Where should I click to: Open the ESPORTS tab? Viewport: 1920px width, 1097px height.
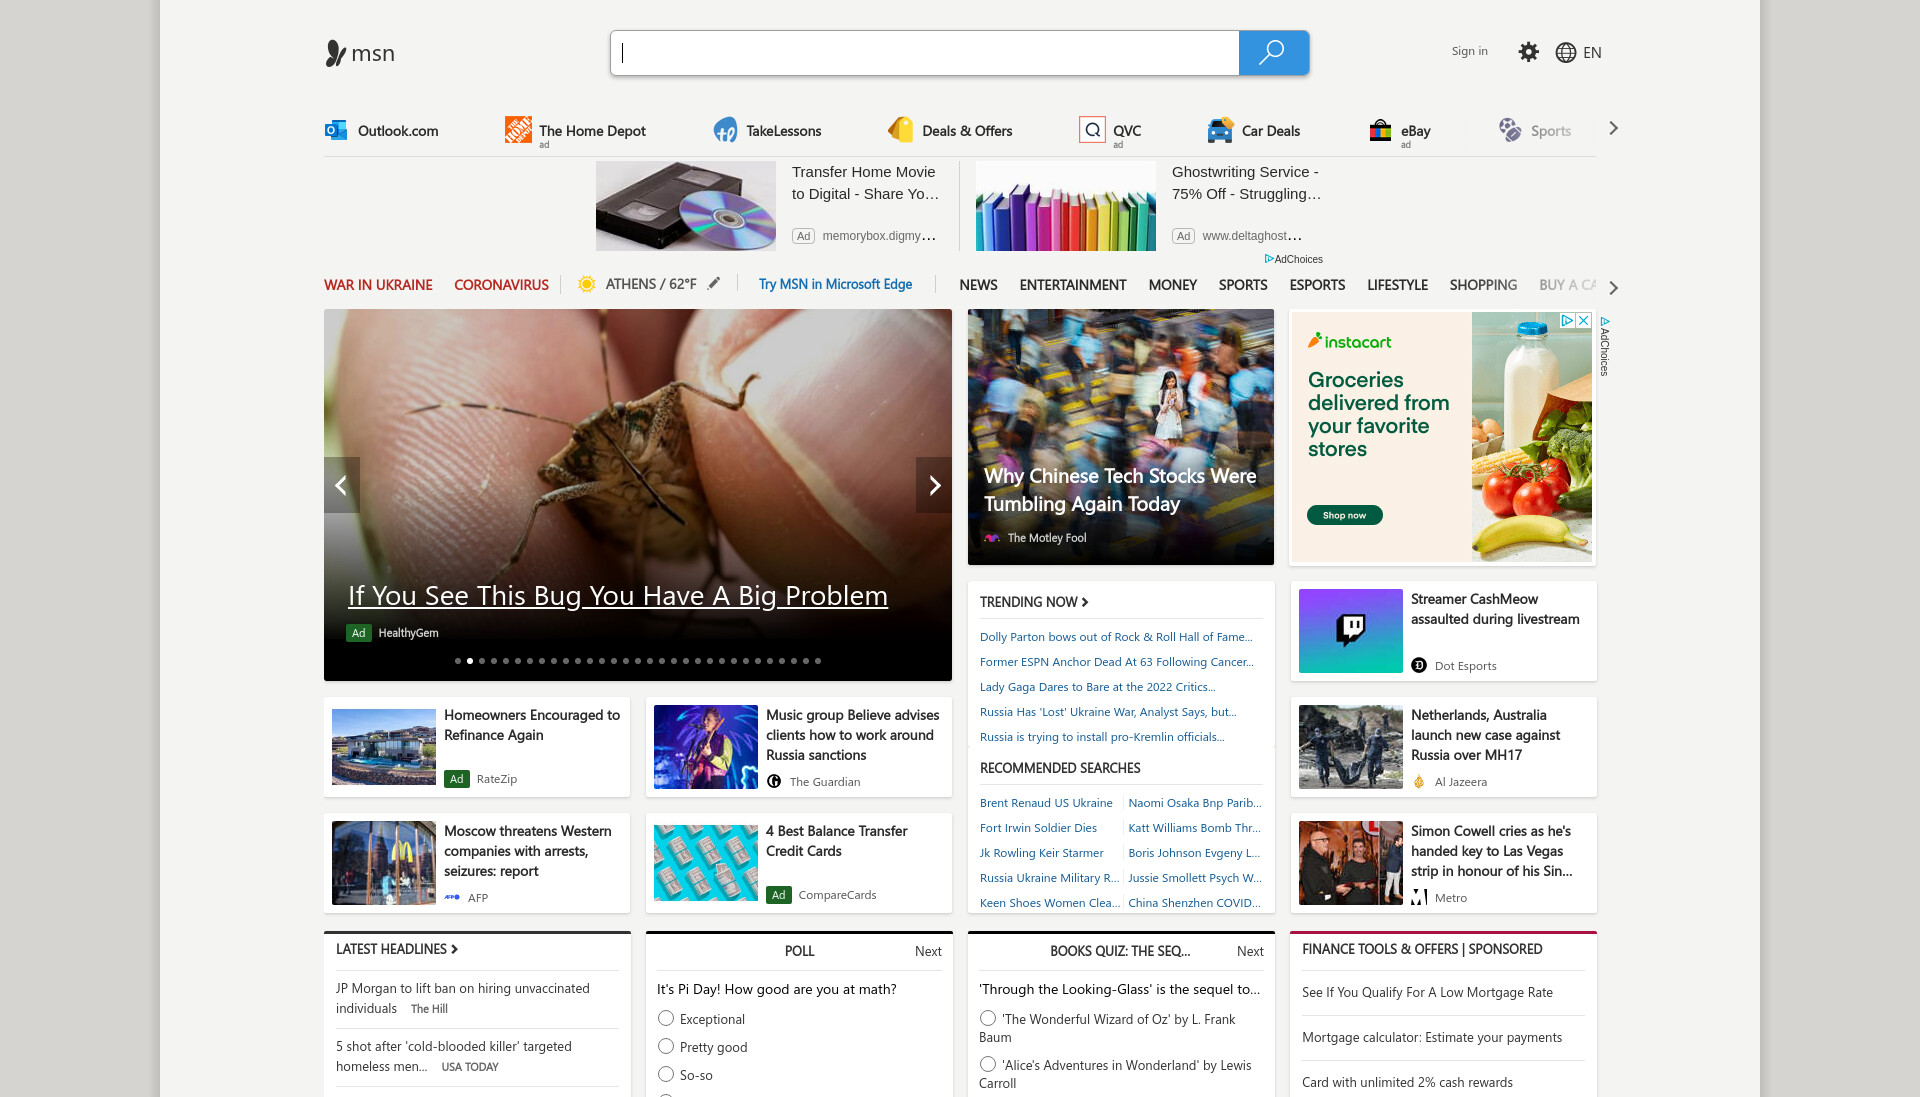click(1317, 285)
